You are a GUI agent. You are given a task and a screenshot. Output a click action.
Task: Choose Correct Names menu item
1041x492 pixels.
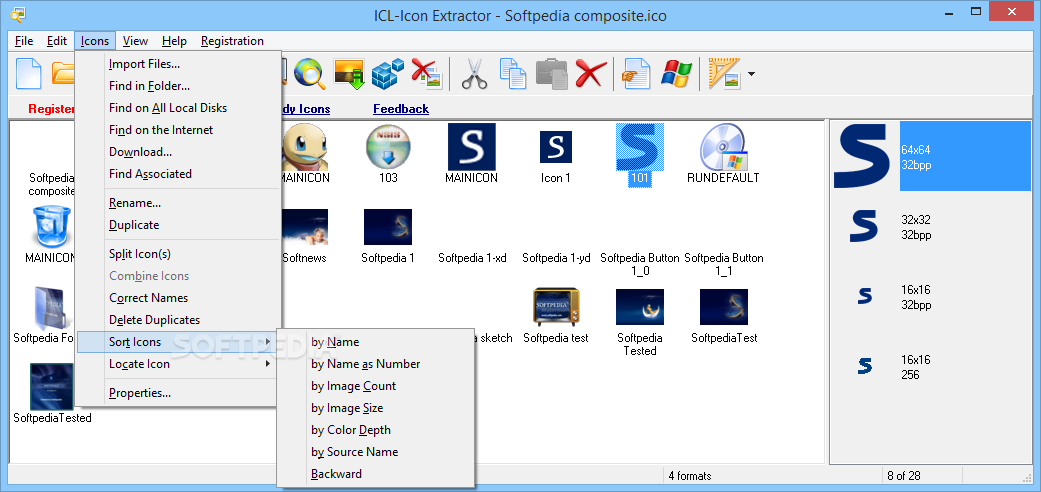[178, 297]
